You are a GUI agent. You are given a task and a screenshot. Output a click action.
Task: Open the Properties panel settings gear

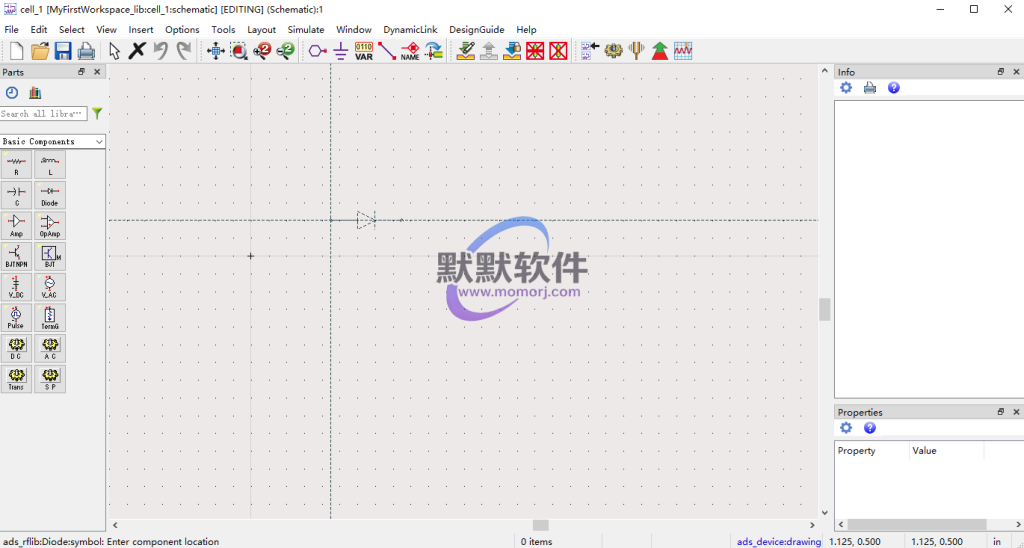pos(846,428)
